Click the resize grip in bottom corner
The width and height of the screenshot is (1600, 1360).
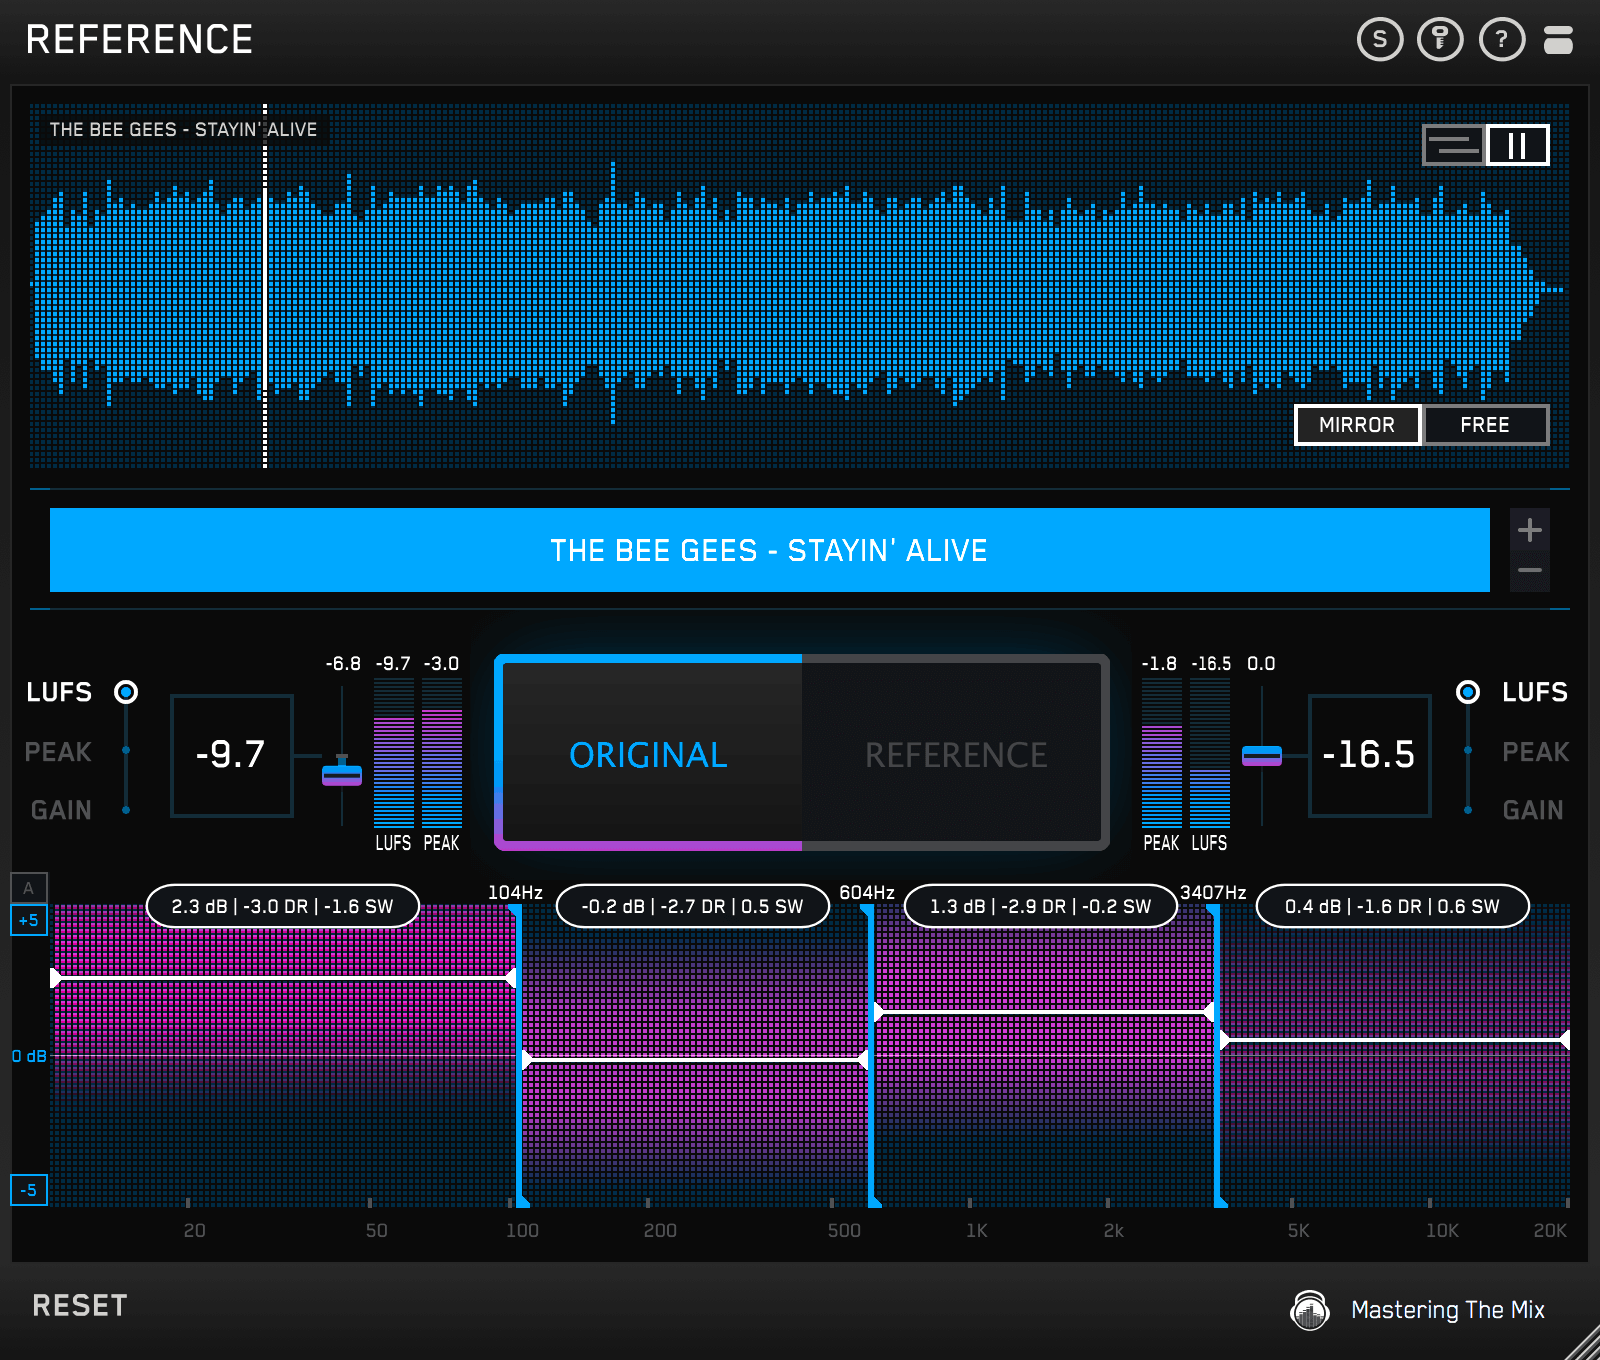pyautogui.click(x=1582, y=1342)
